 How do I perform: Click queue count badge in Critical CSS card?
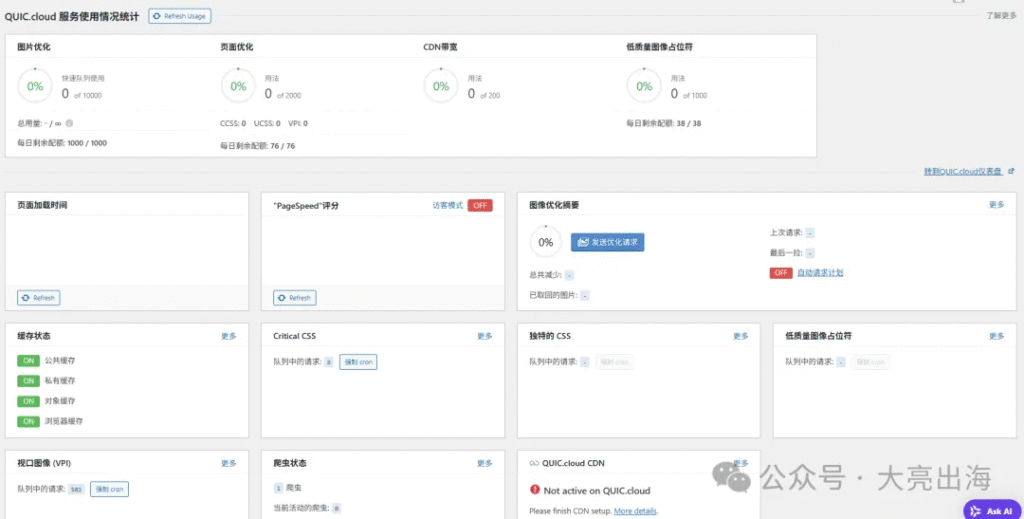pos(328,362)
